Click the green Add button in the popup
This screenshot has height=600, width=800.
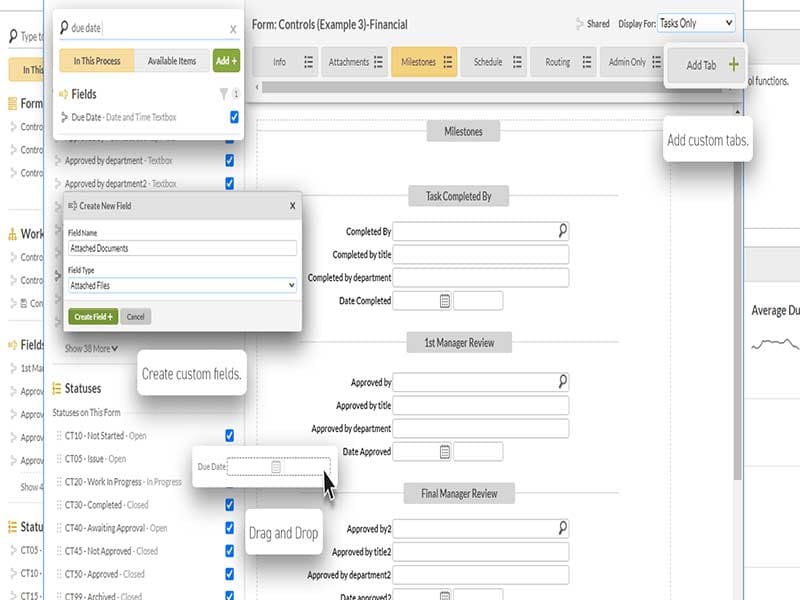(x=227, y=60)
